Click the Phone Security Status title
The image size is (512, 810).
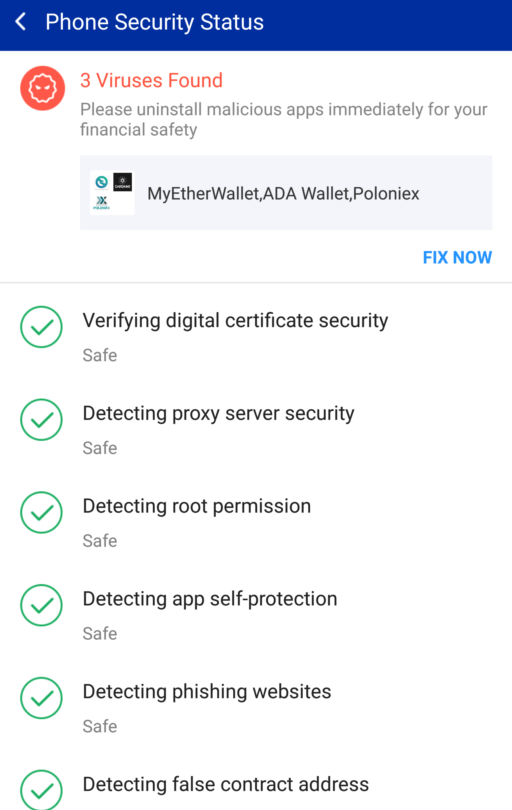click(154, 22)
